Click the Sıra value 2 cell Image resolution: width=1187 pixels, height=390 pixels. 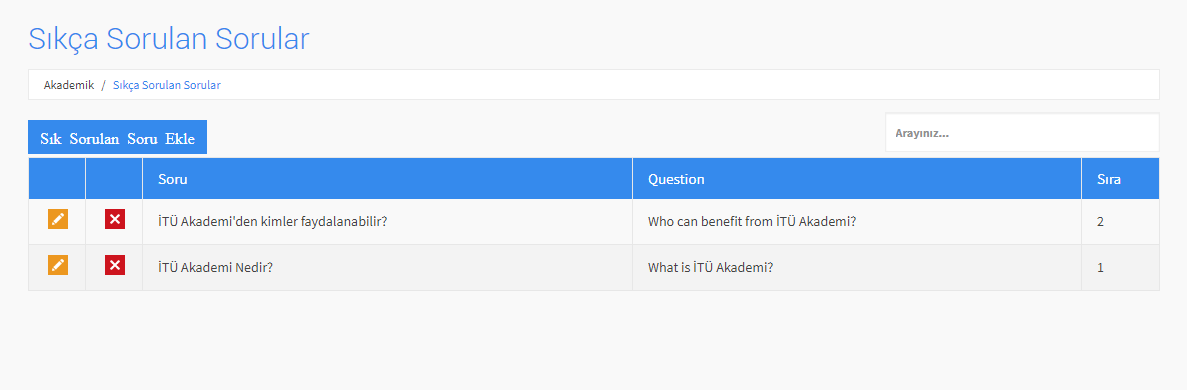pos(1120,223)
